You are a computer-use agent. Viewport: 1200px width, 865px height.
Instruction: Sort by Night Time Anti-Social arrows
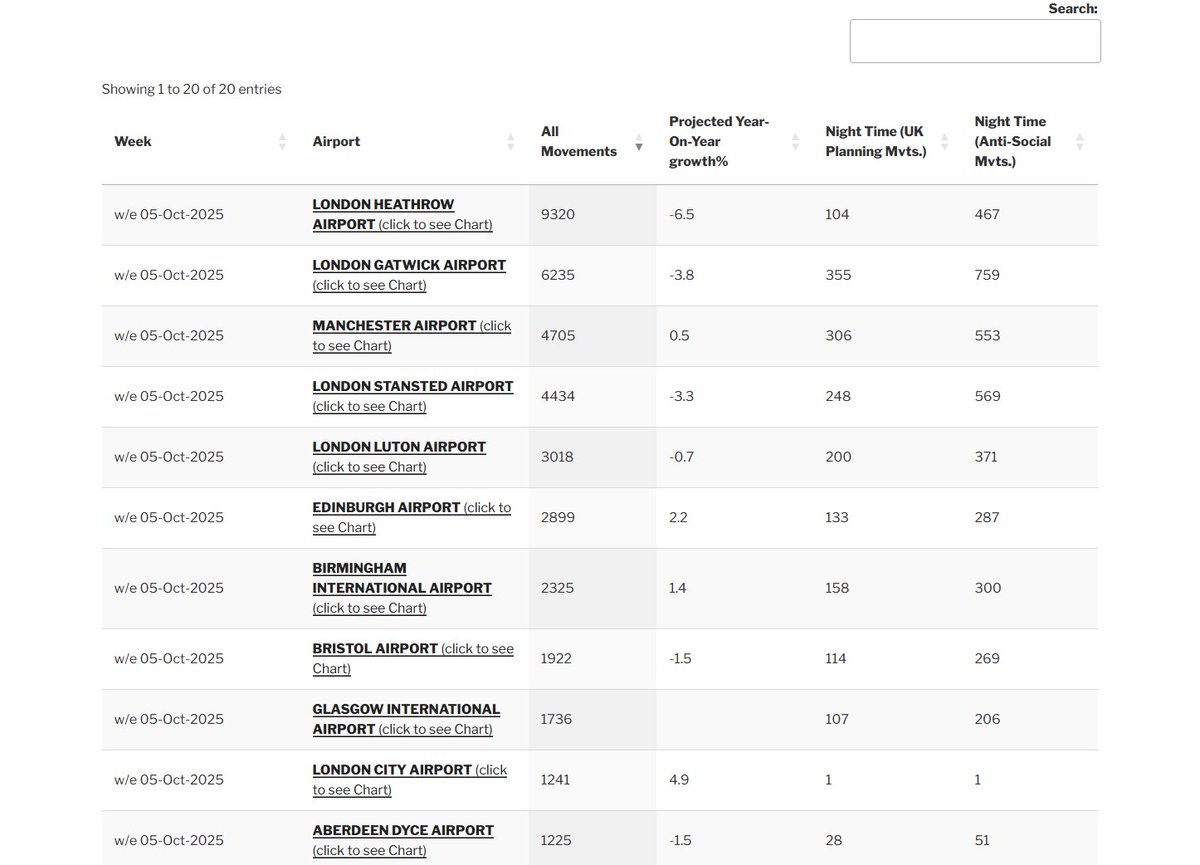(1080, 142)
